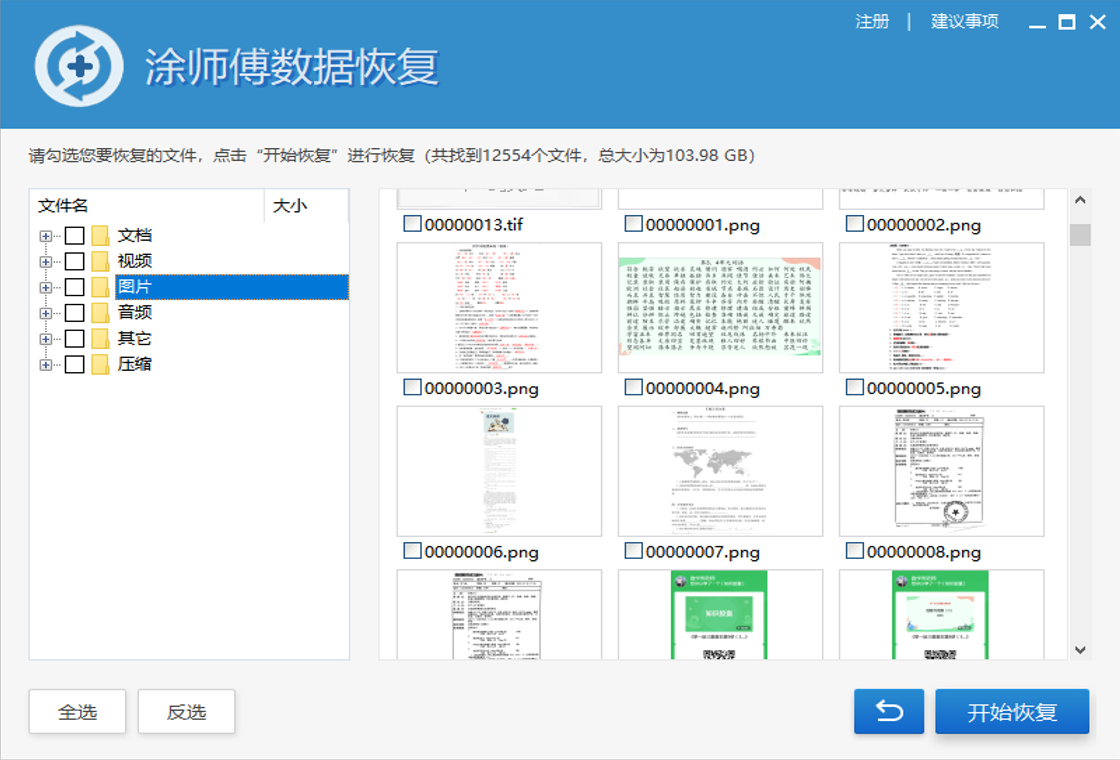Click the 压缩 folder icon
Image resolution: width=1120 pixels, height=760 pixels.
[100, 365]
